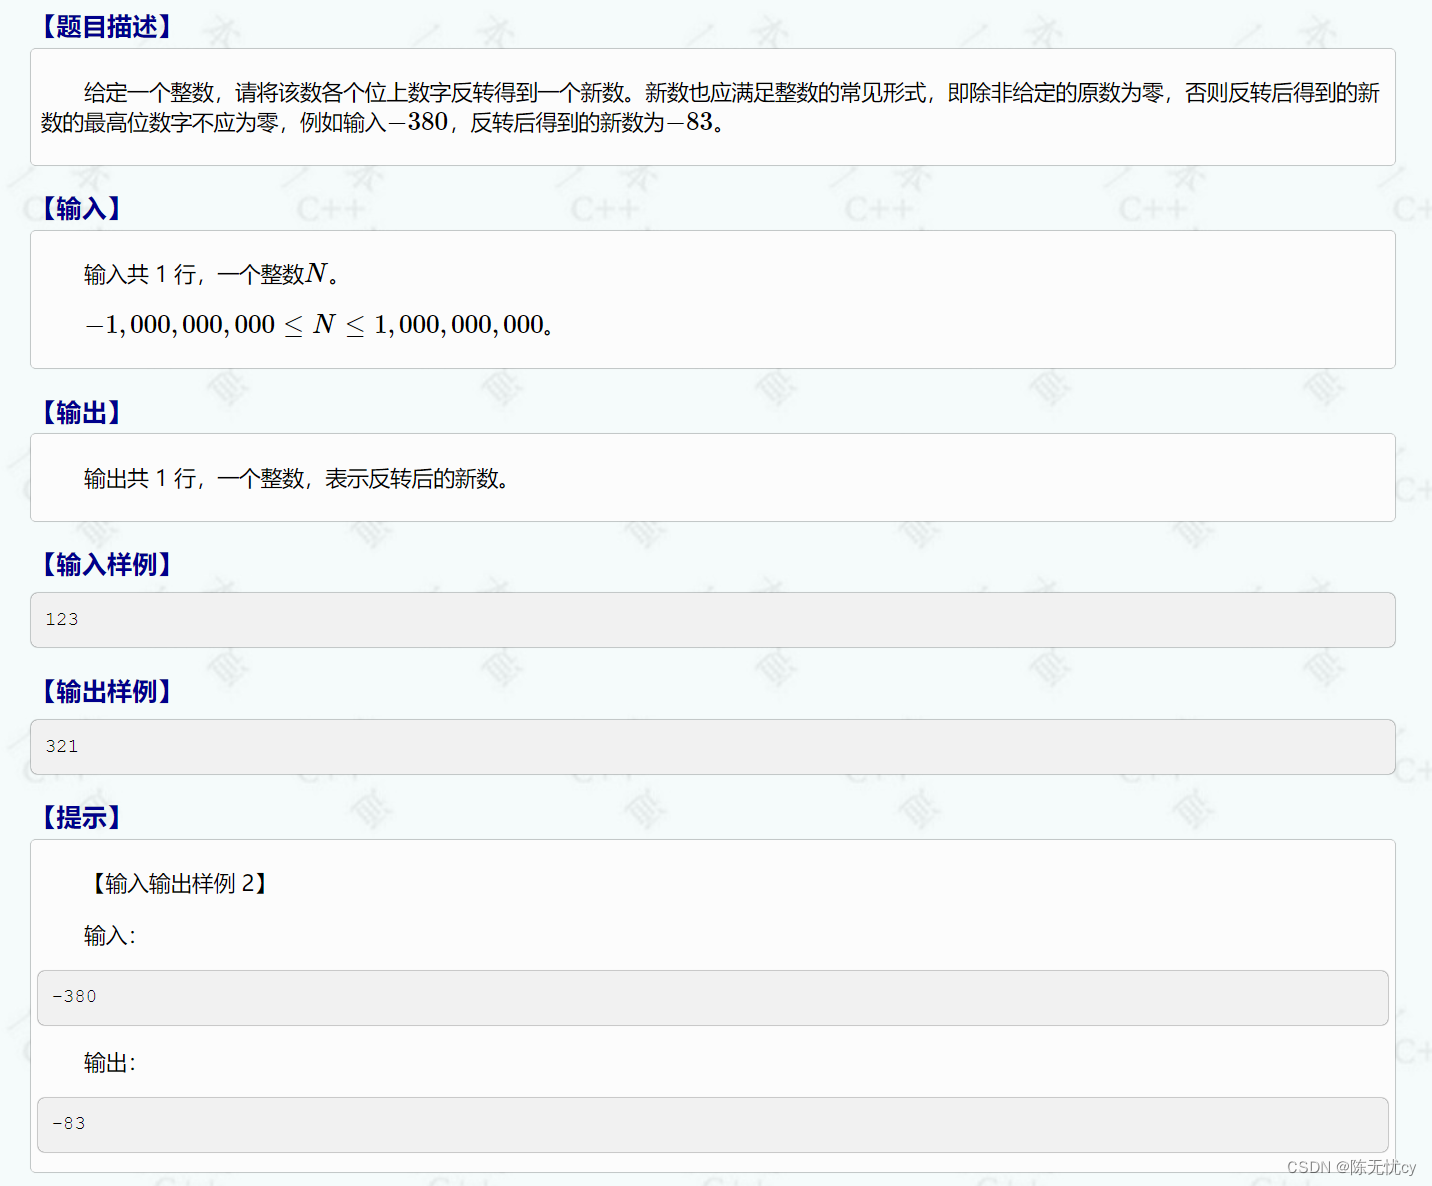
Task: Click the sample input value 123
Action: click(x=62, y=619)
